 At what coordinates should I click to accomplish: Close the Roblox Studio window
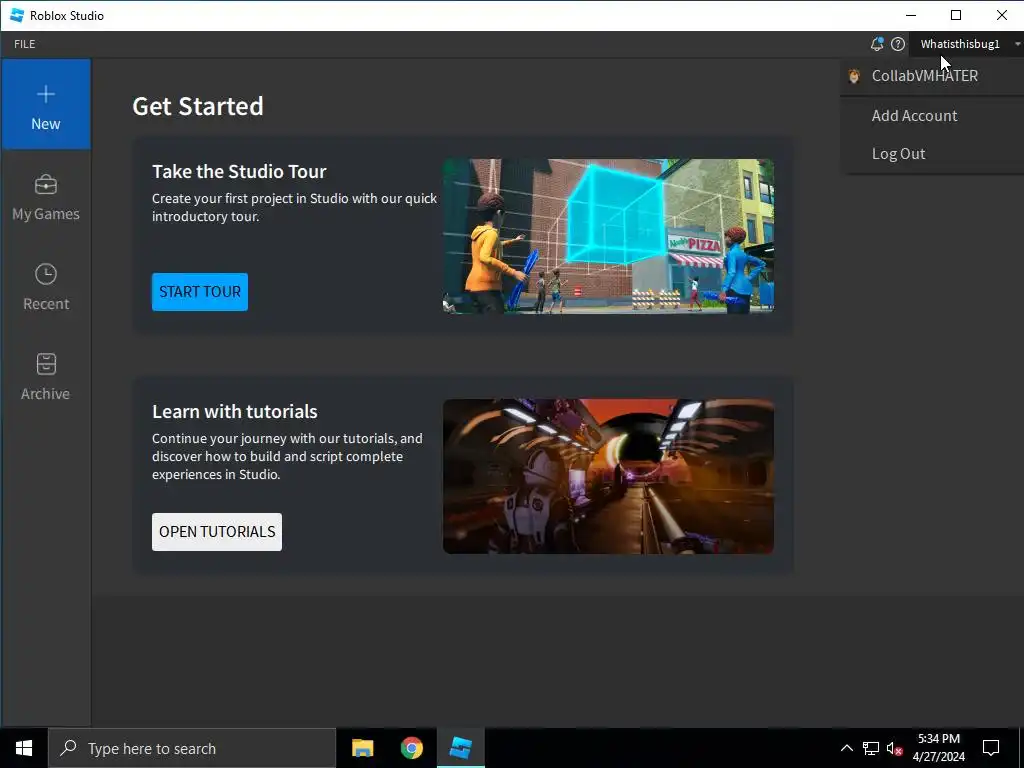pos(1001,15)
